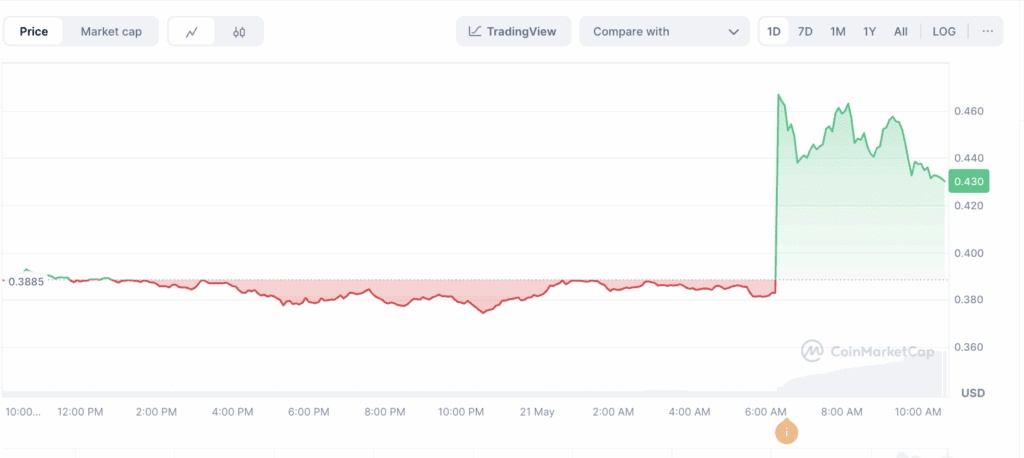Click the USD currency label

point(972,393)
